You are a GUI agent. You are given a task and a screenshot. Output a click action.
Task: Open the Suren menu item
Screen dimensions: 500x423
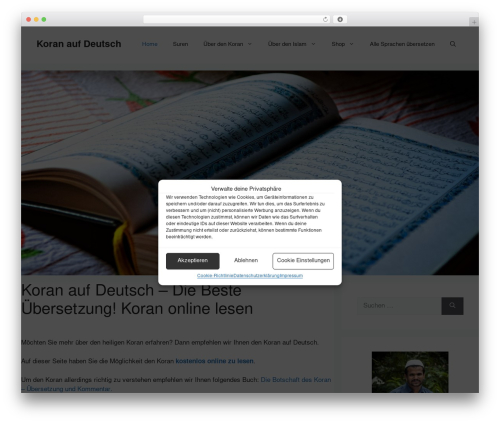180,44
